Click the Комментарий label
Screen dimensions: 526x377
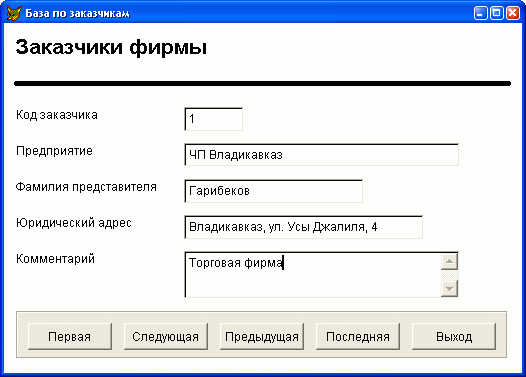point(55,259)
